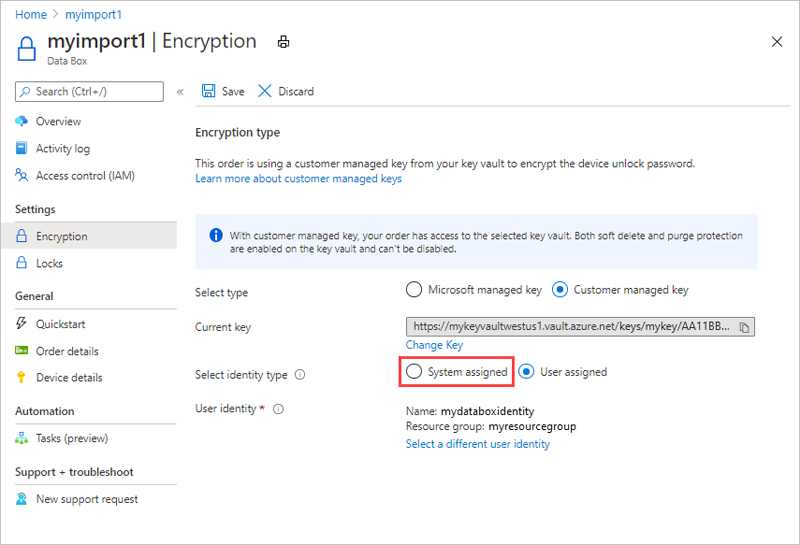Choose System assigned identity type
800x545 pixels.
pos(414,372)
